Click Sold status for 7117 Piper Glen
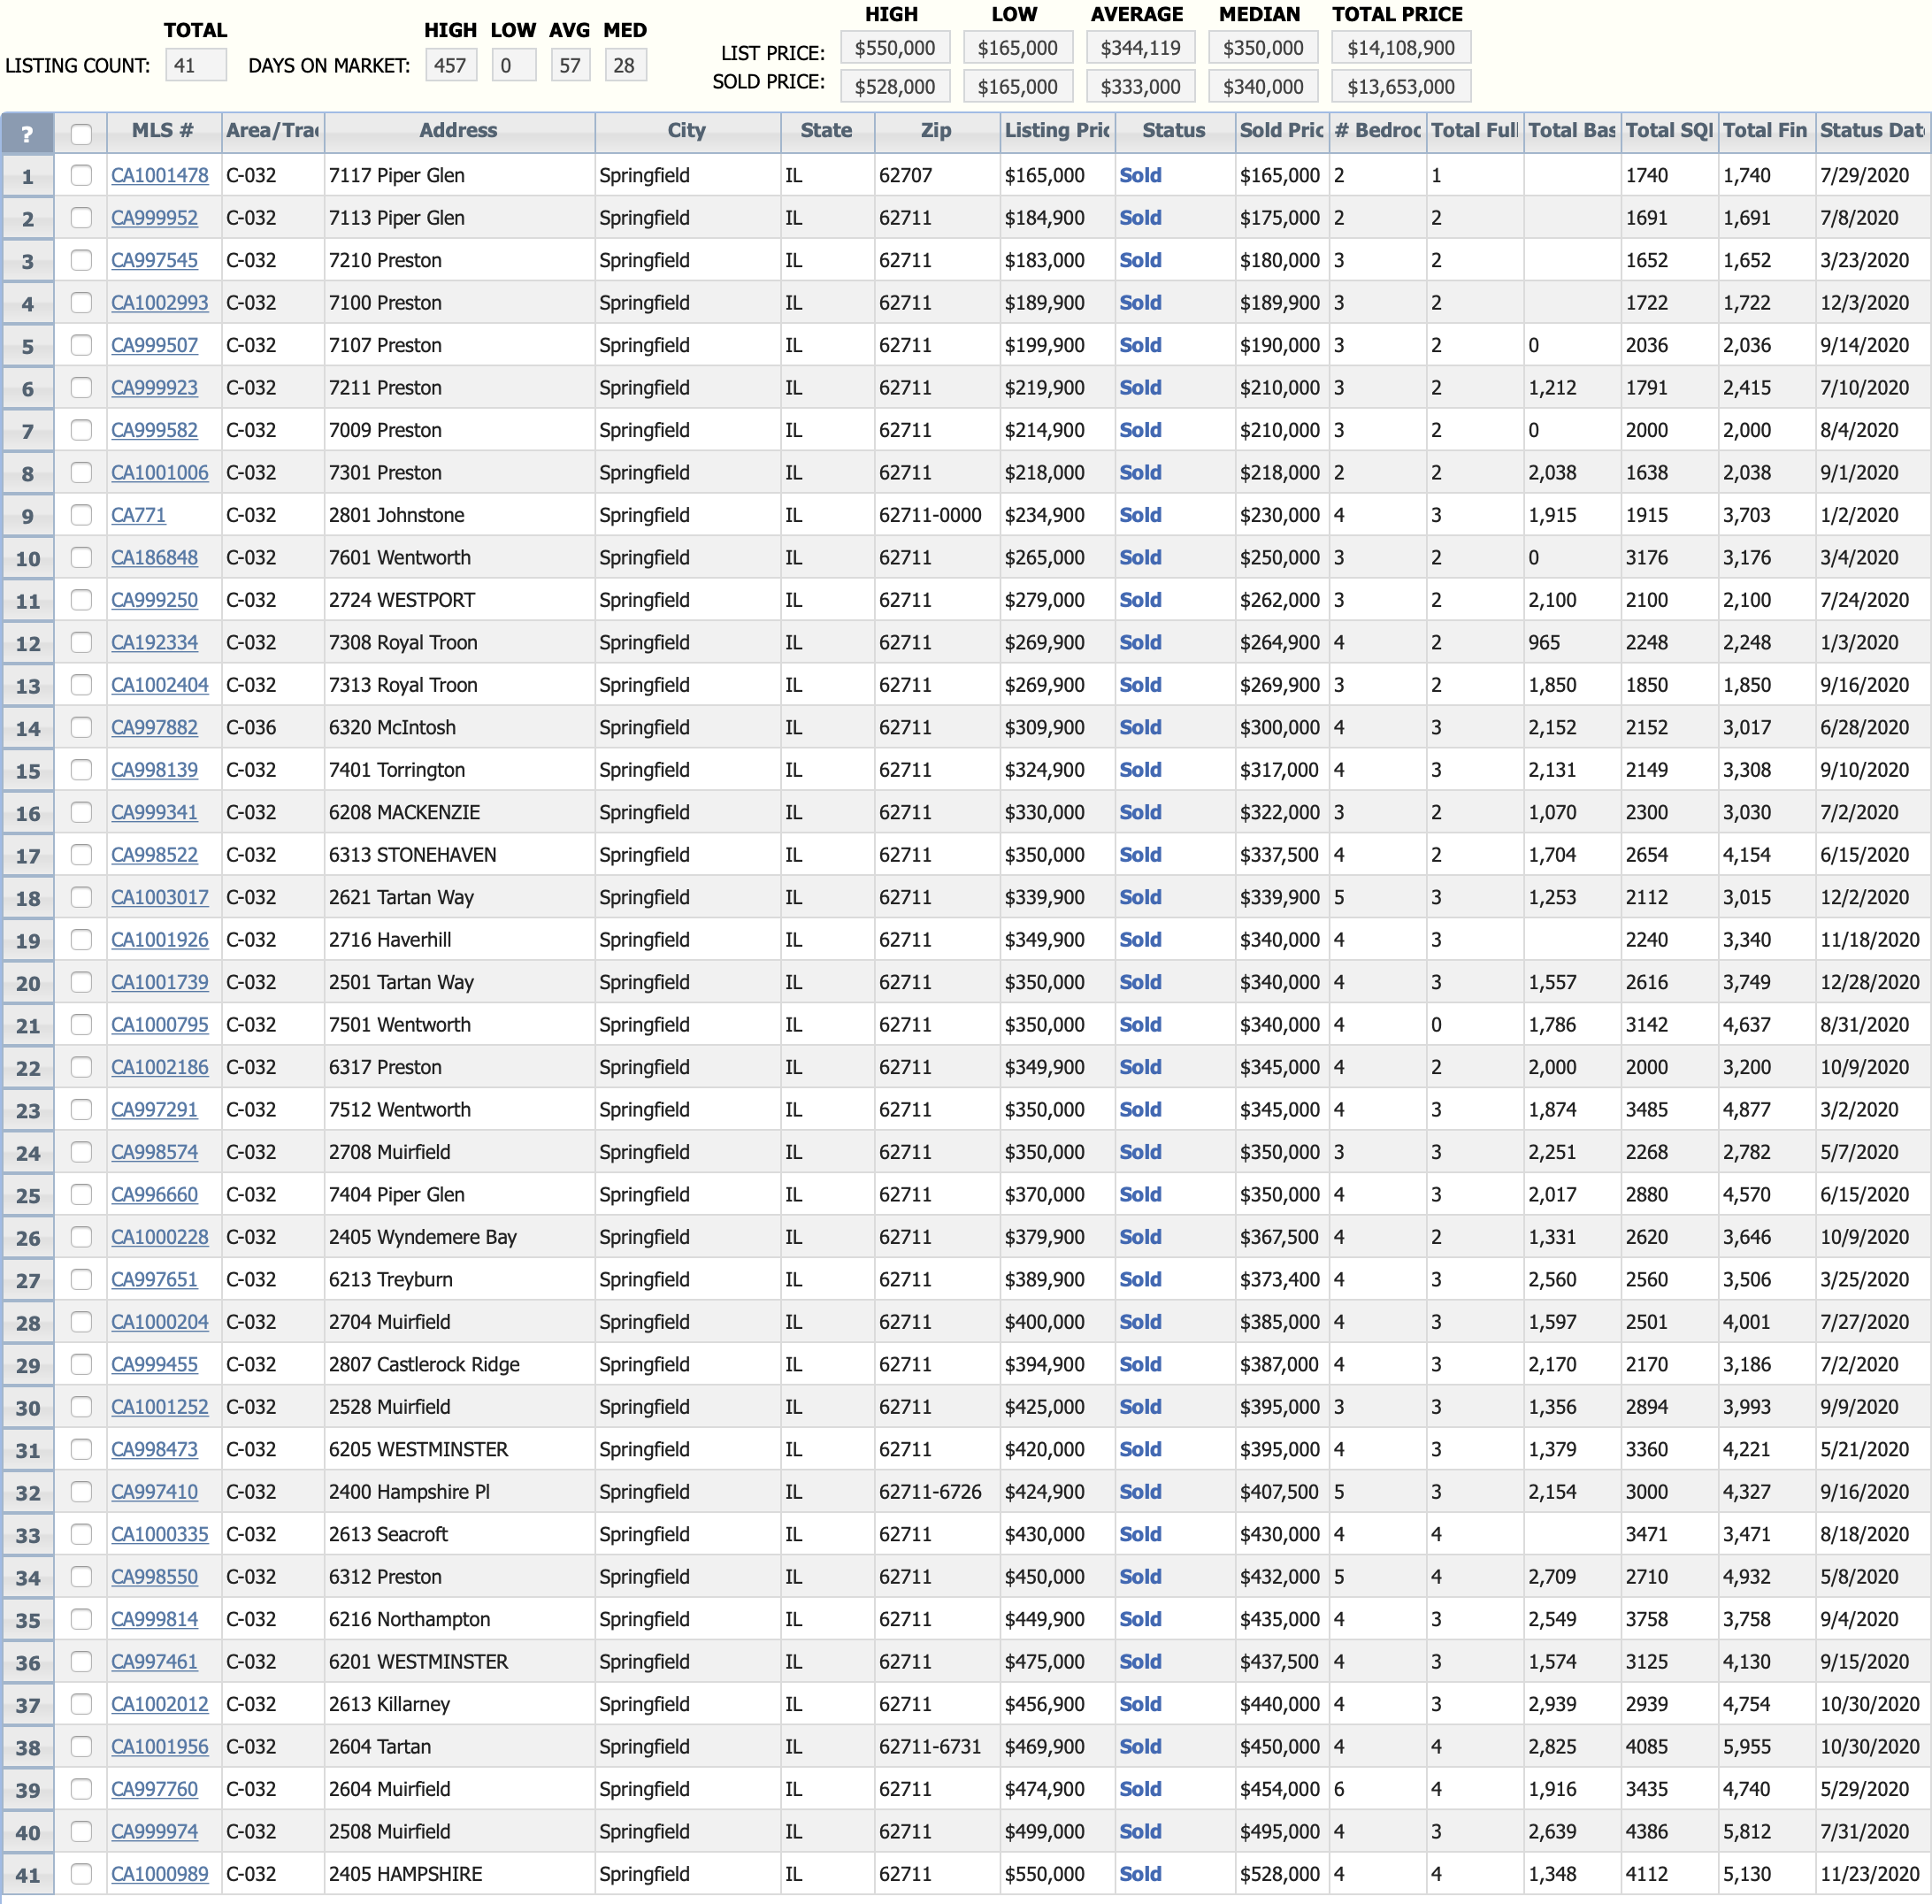 1140,175
